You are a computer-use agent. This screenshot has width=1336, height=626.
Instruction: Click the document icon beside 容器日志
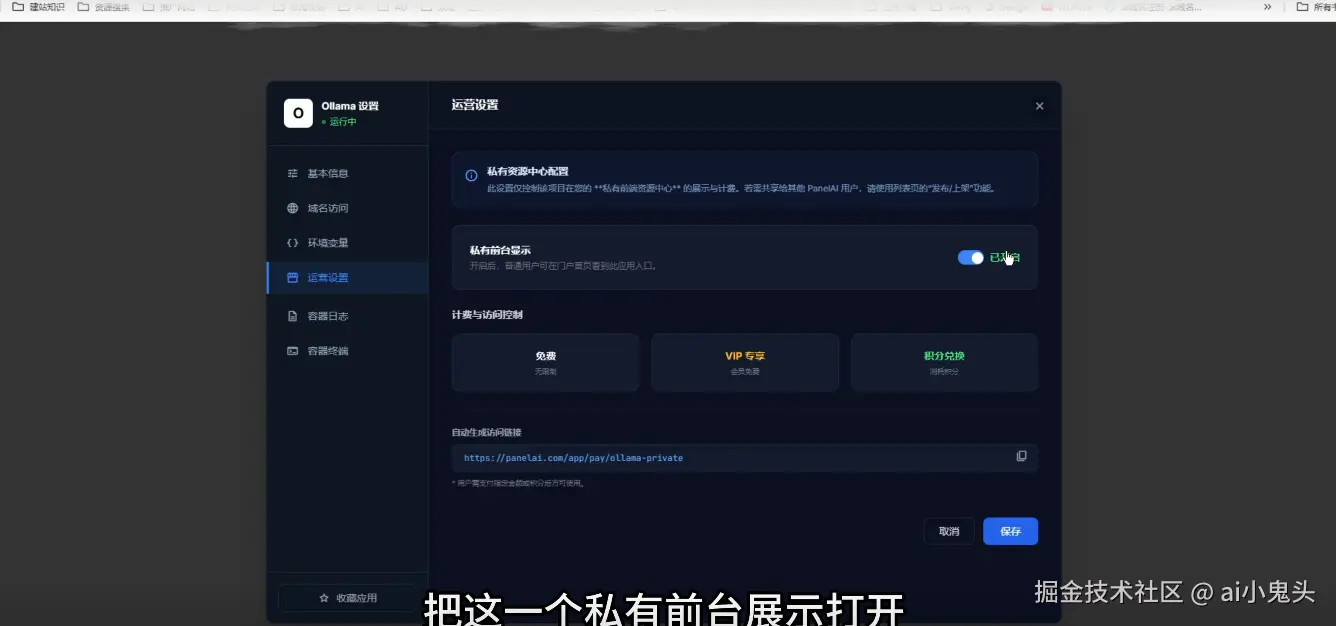(293, 316)
